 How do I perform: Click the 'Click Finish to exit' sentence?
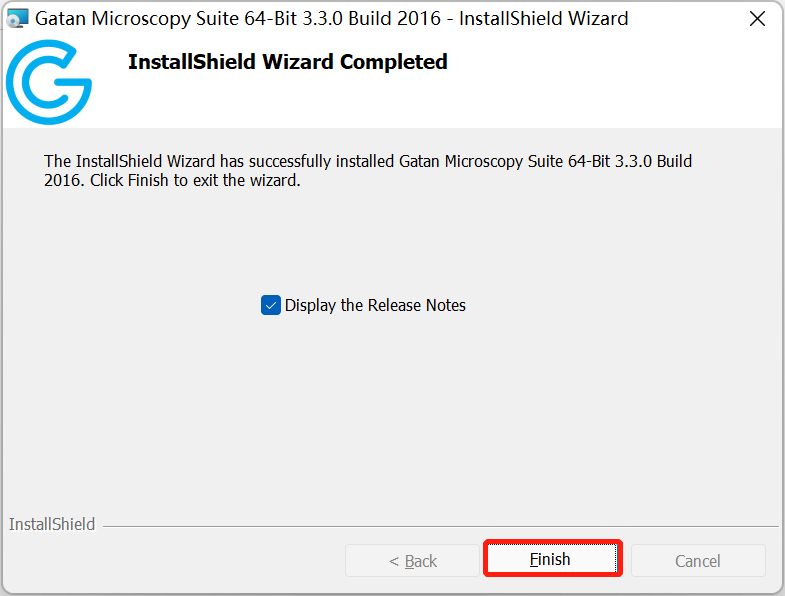pyautogui.click(x=195, y=180)
